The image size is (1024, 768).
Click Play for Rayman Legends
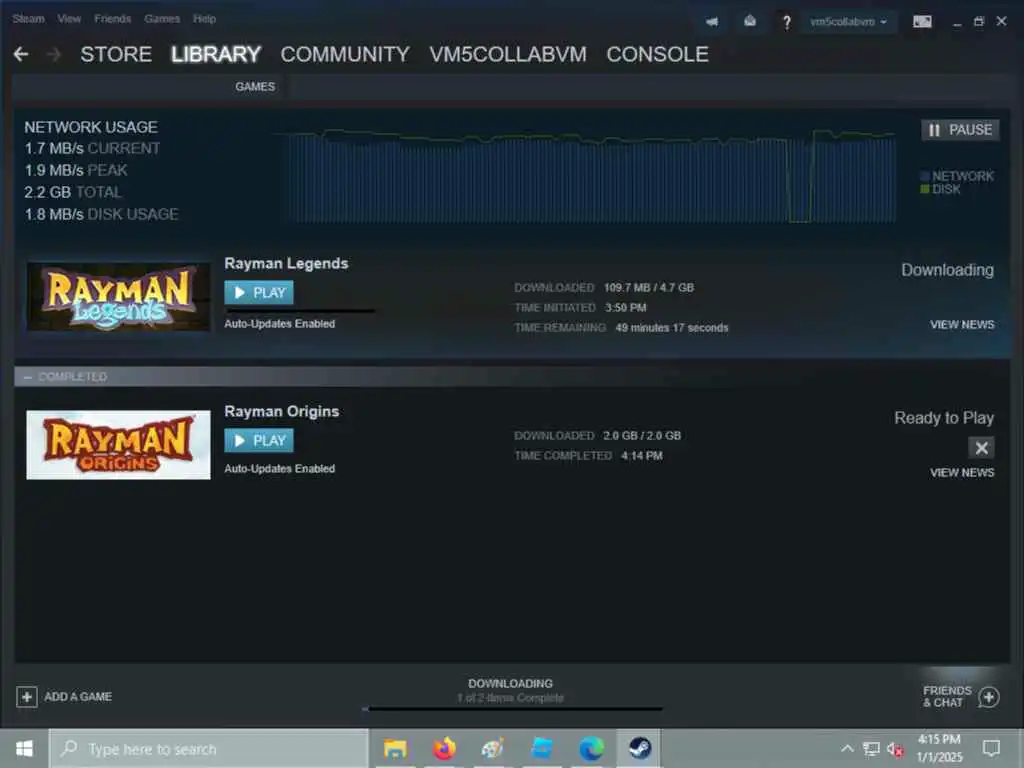[x=259, y=293]
